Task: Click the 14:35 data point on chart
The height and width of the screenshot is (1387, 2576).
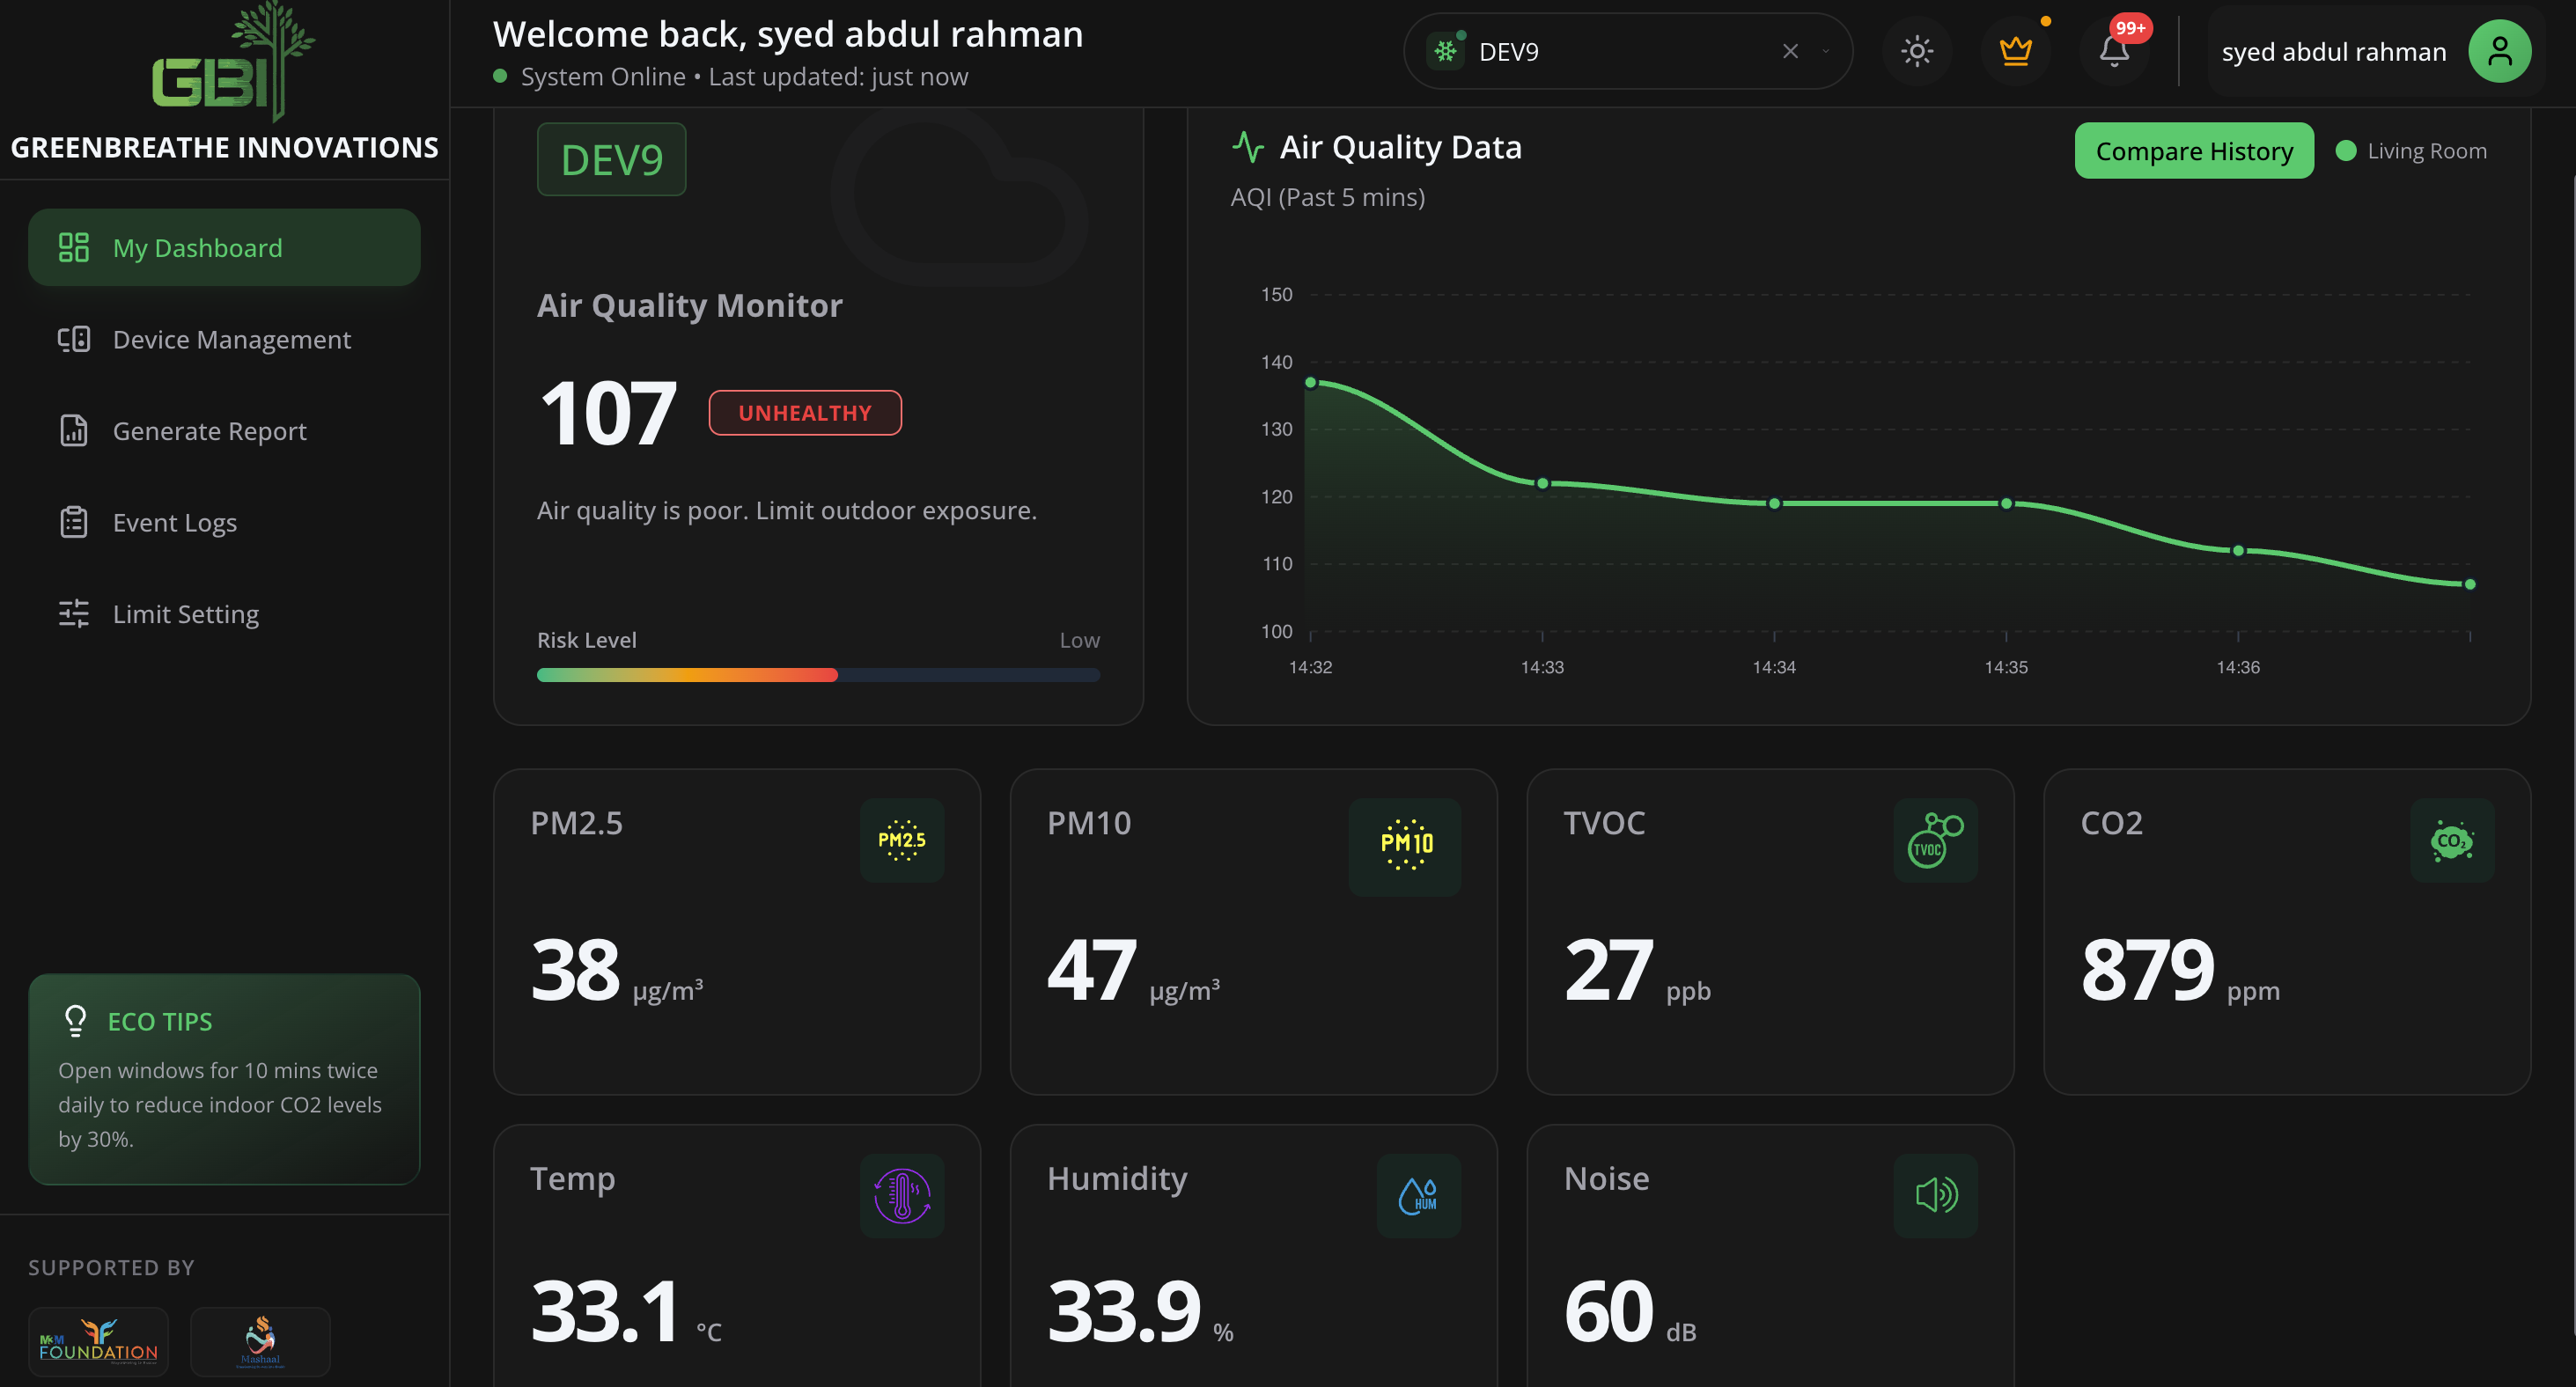Action: [2006, 504]
